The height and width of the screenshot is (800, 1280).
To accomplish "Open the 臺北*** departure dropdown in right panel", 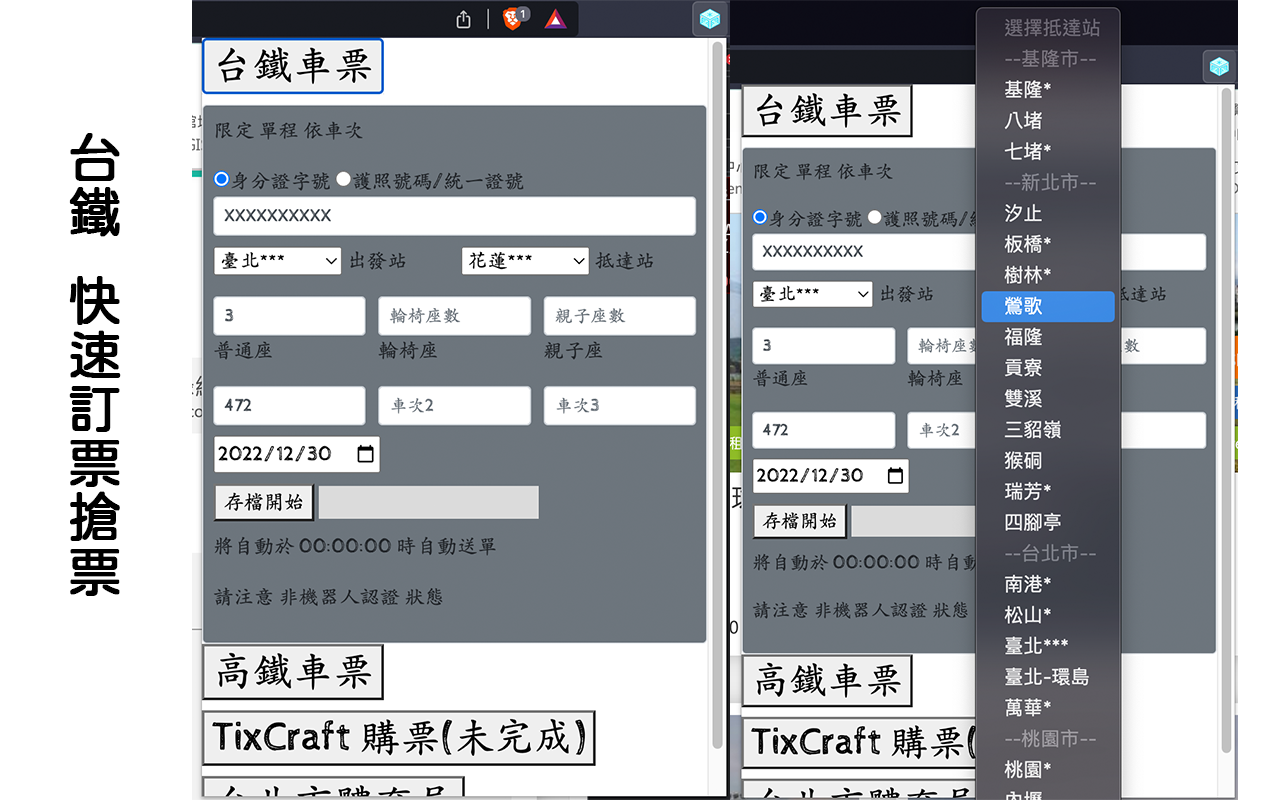I will point(813,294).
